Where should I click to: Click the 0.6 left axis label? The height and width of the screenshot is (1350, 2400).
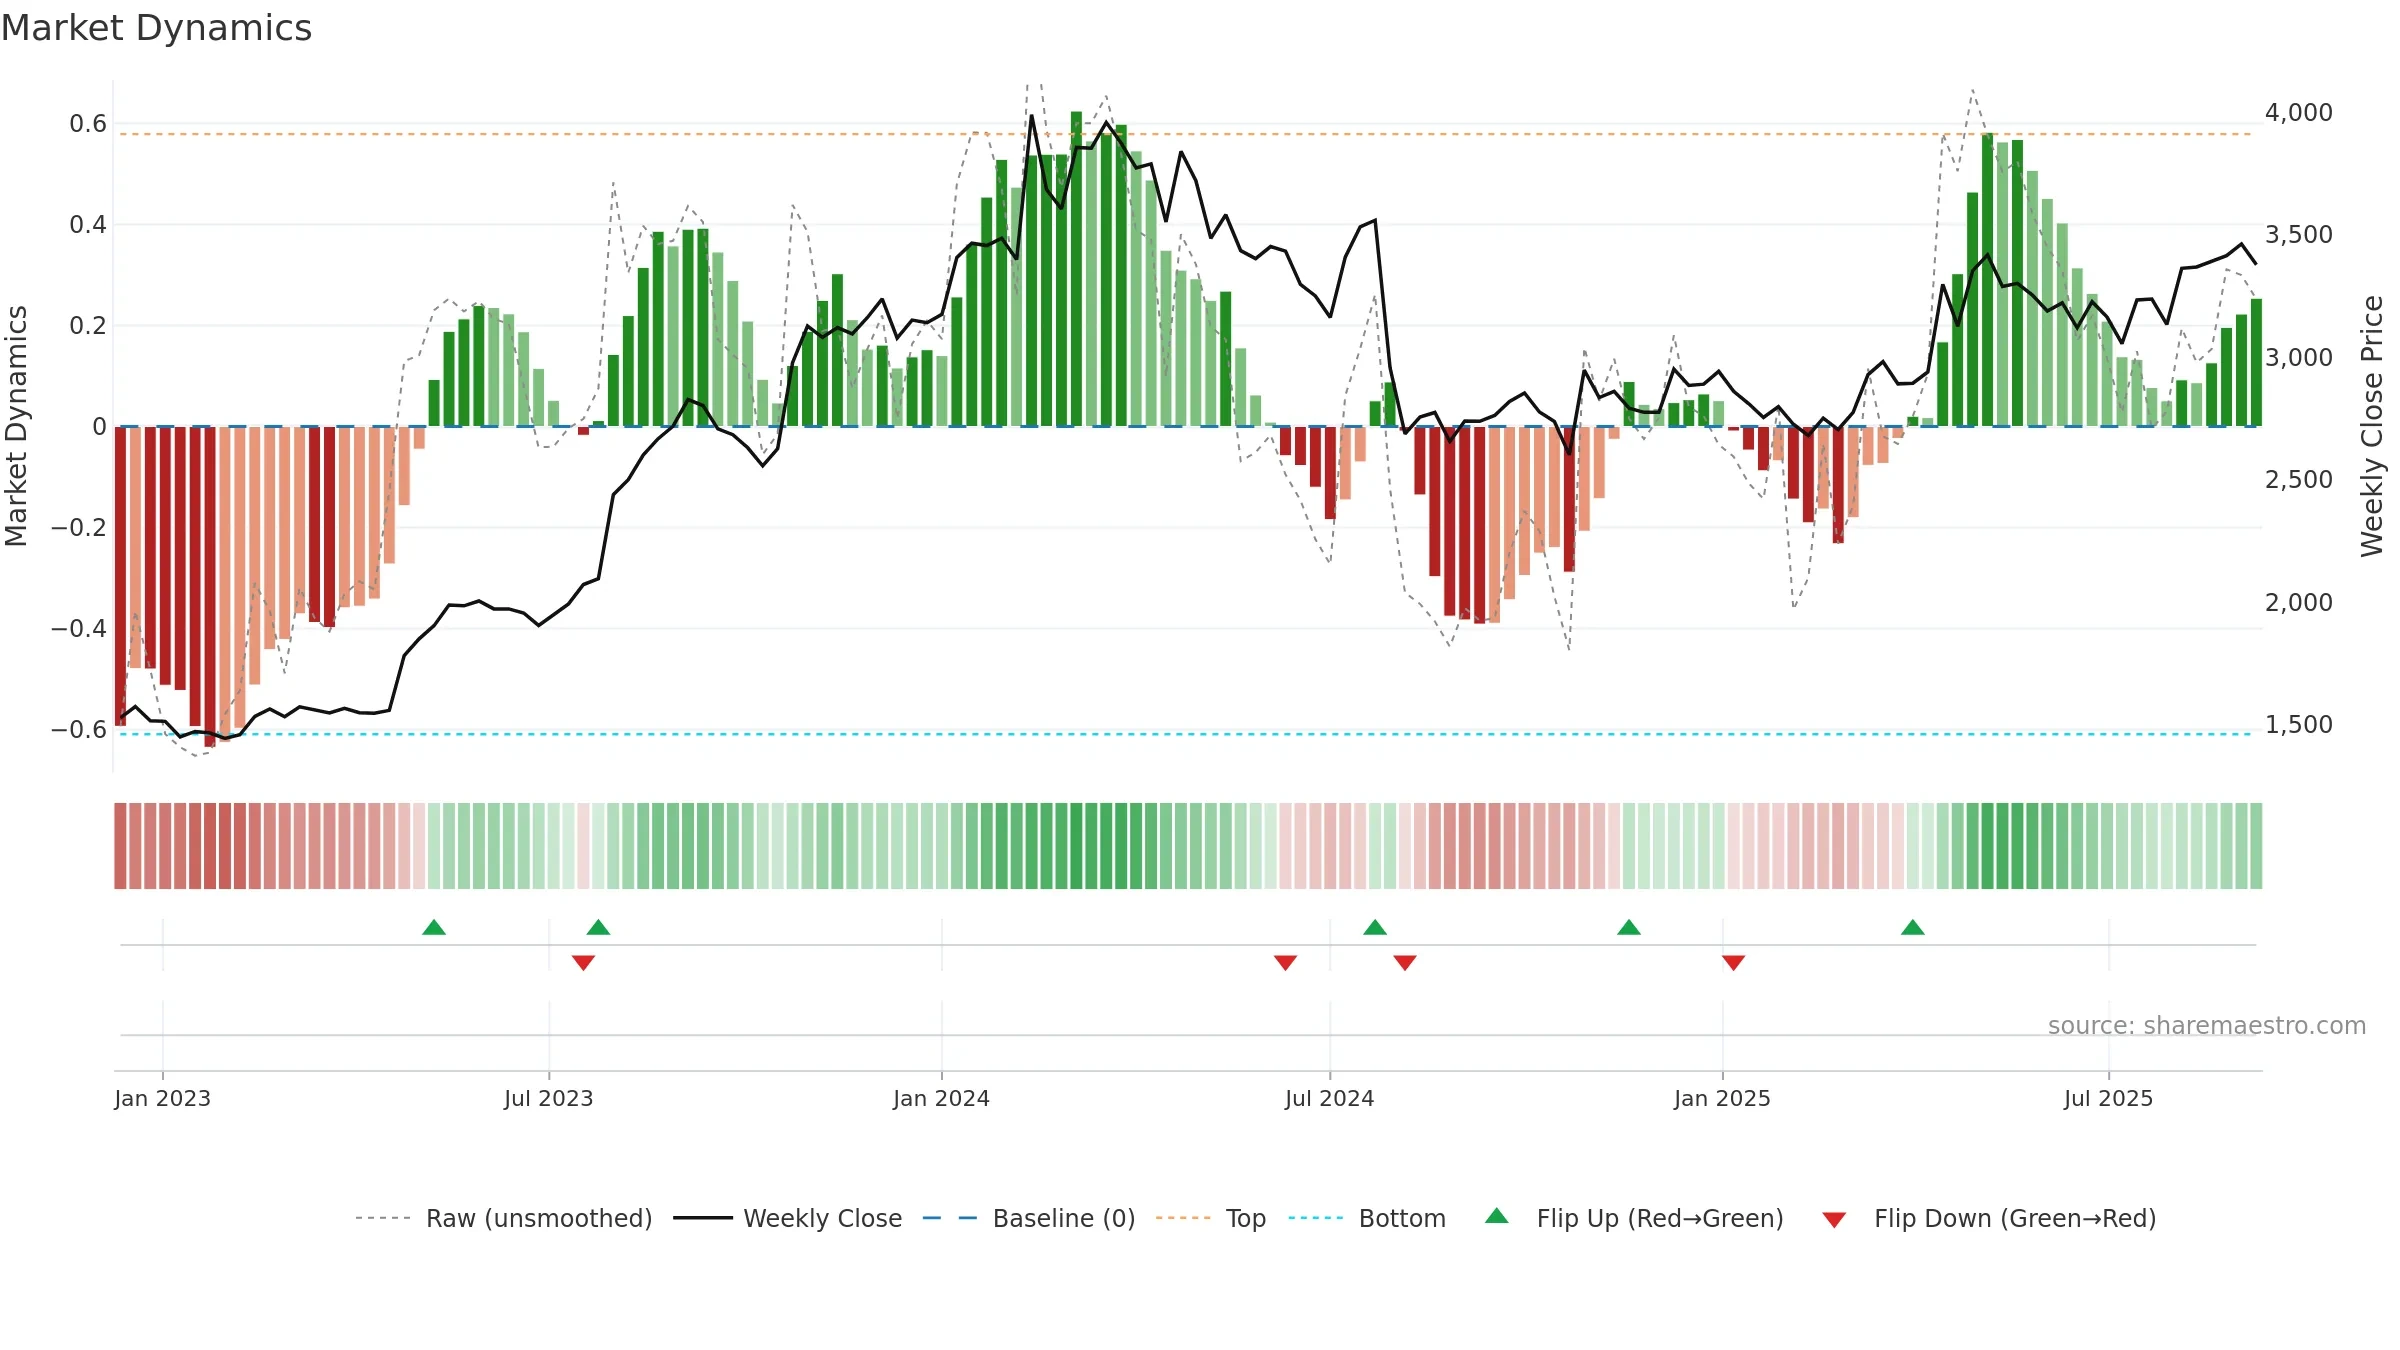tap(88, 124)
